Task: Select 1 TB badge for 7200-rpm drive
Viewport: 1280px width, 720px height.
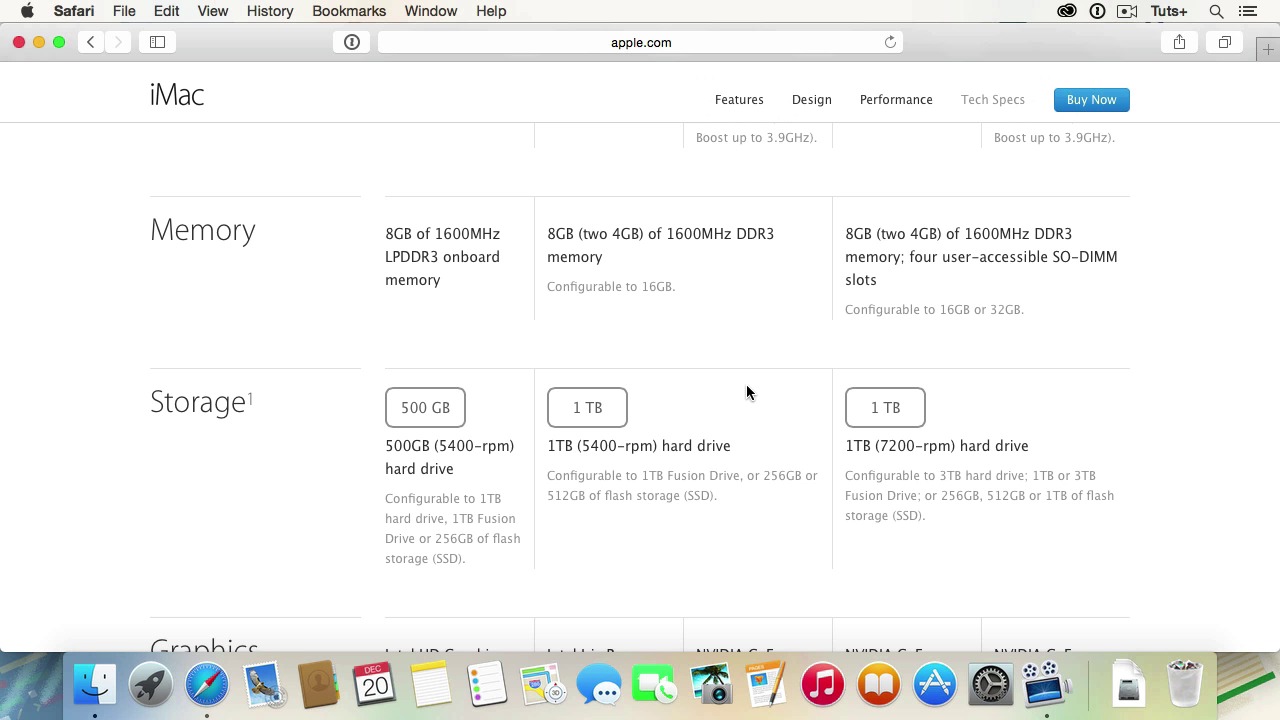Action: coord(885,408)
